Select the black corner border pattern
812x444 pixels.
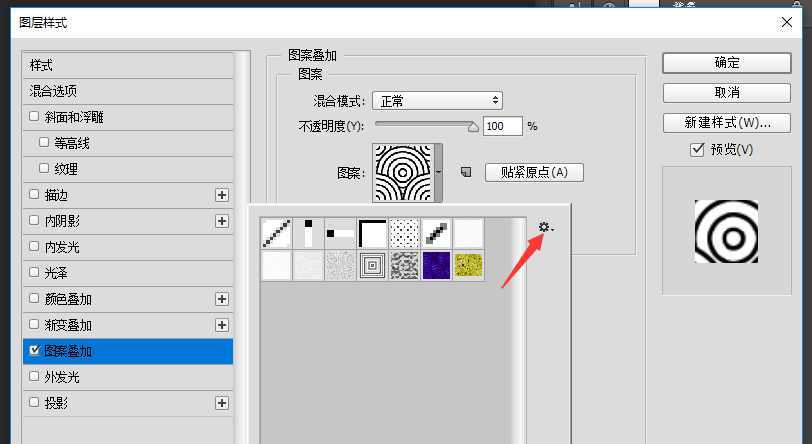point(372,234)
